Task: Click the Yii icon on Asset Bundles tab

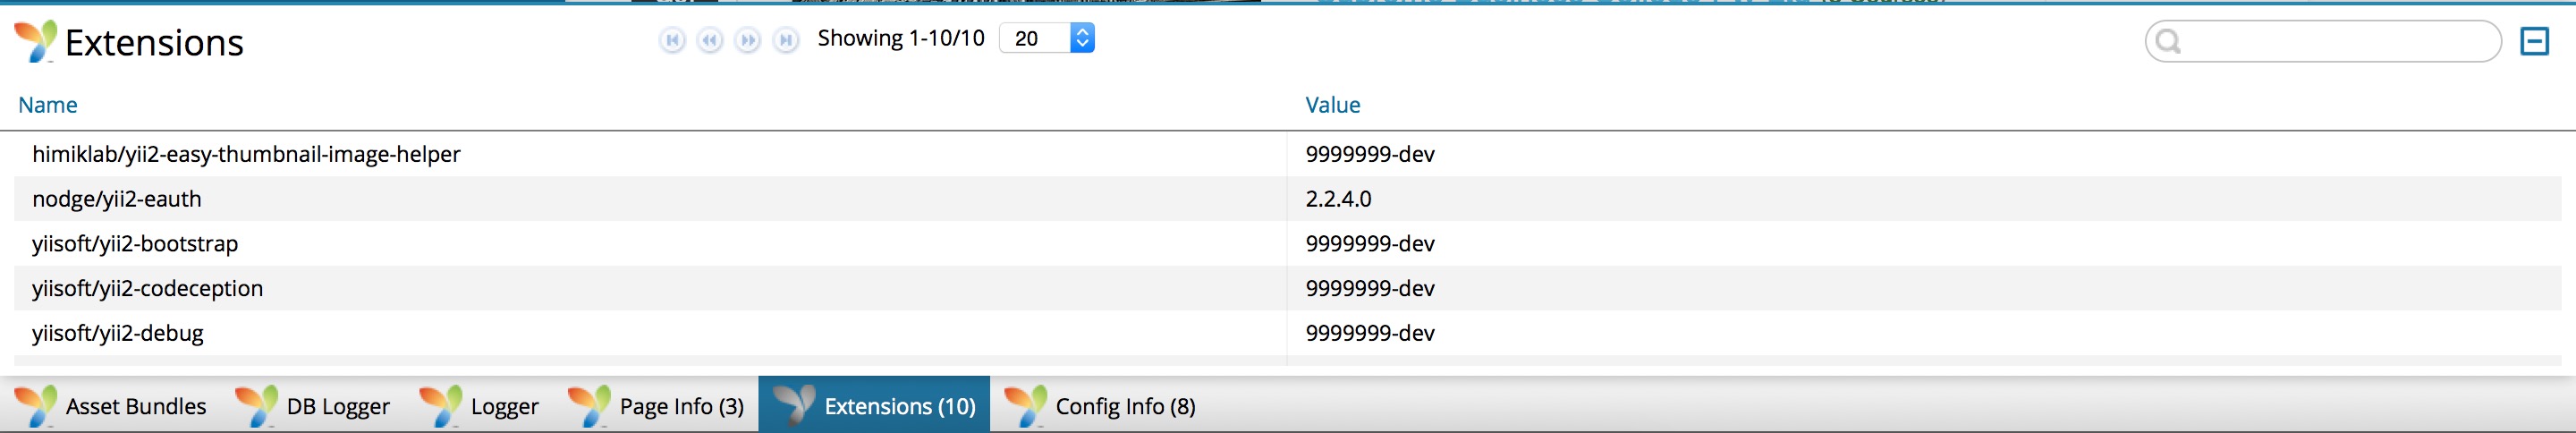Action: tap(36, 406)
